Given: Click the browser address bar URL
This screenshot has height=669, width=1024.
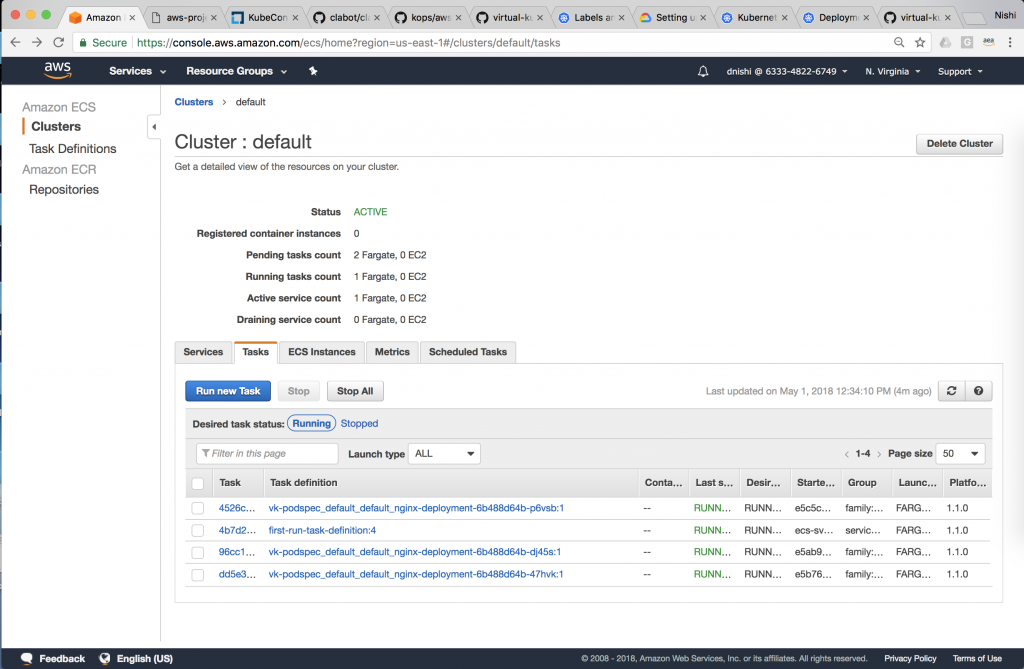Looking at the screenshot, I should [x=348, y=42].
